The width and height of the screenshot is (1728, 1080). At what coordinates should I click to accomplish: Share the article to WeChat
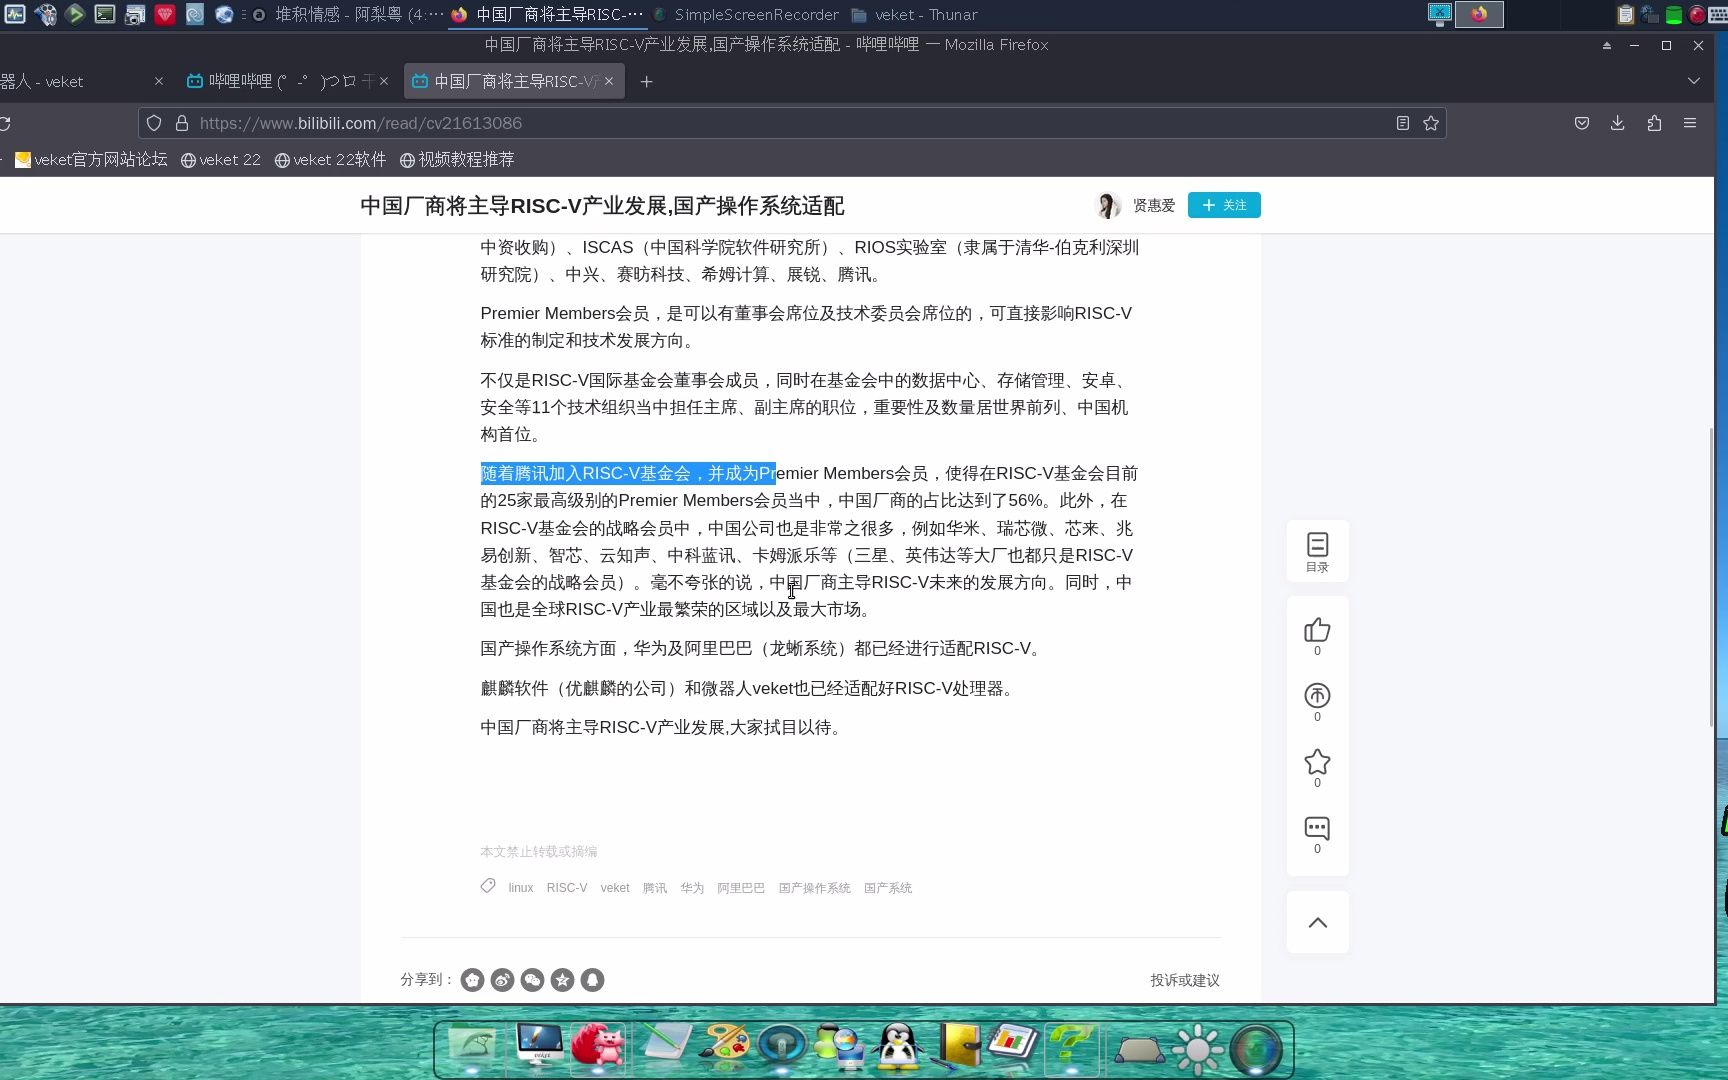(x=532, y=980)
